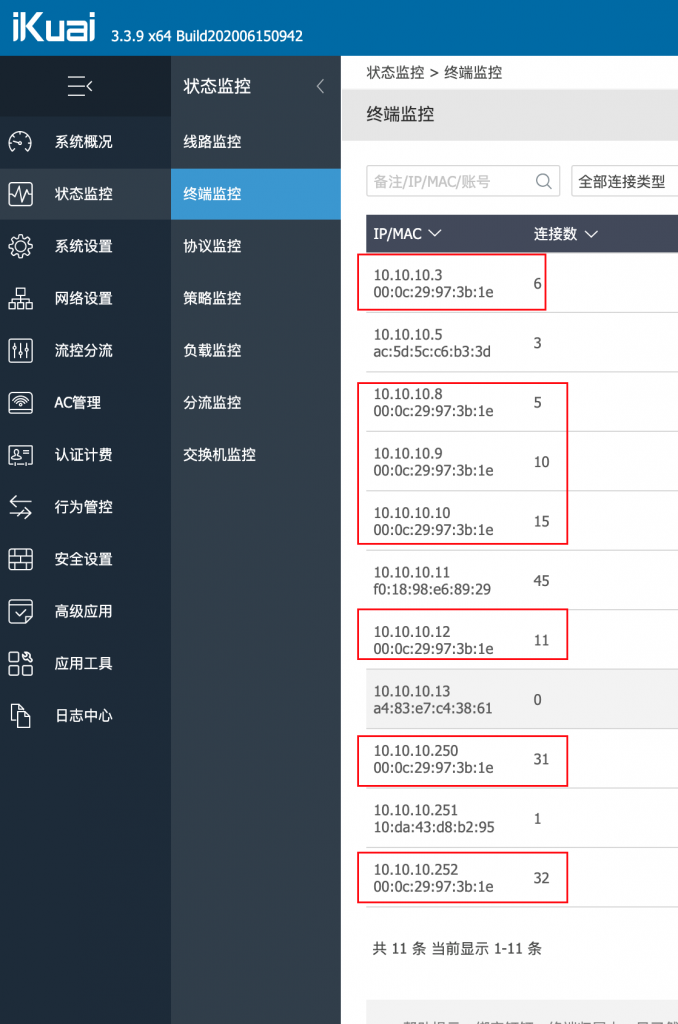This screenshot has width=678, height=1024.
Task: Click connection count 31 for 10.10.10.250
Action: tap(541, 759)
